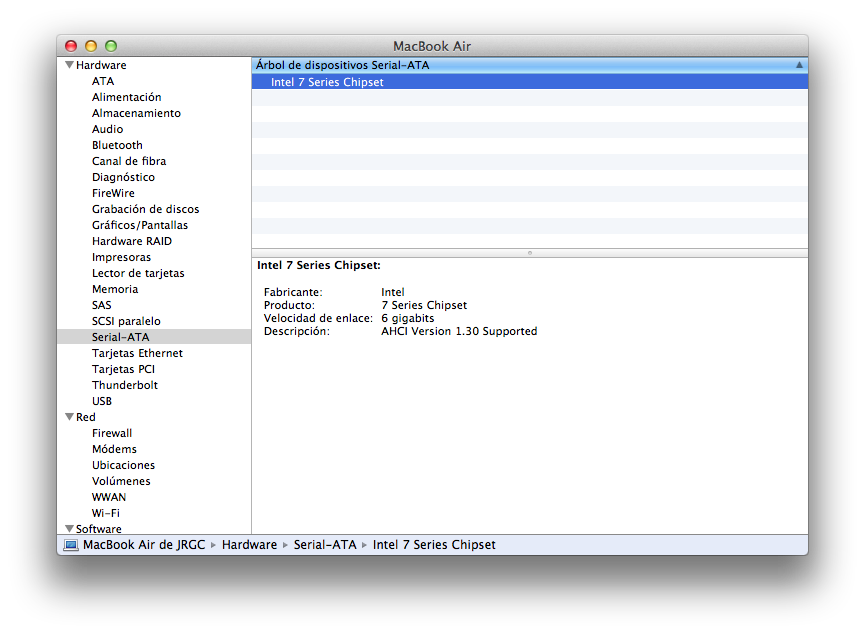
Task: Click the Producto value 7 Series Chipset
Action: (424, 305)
